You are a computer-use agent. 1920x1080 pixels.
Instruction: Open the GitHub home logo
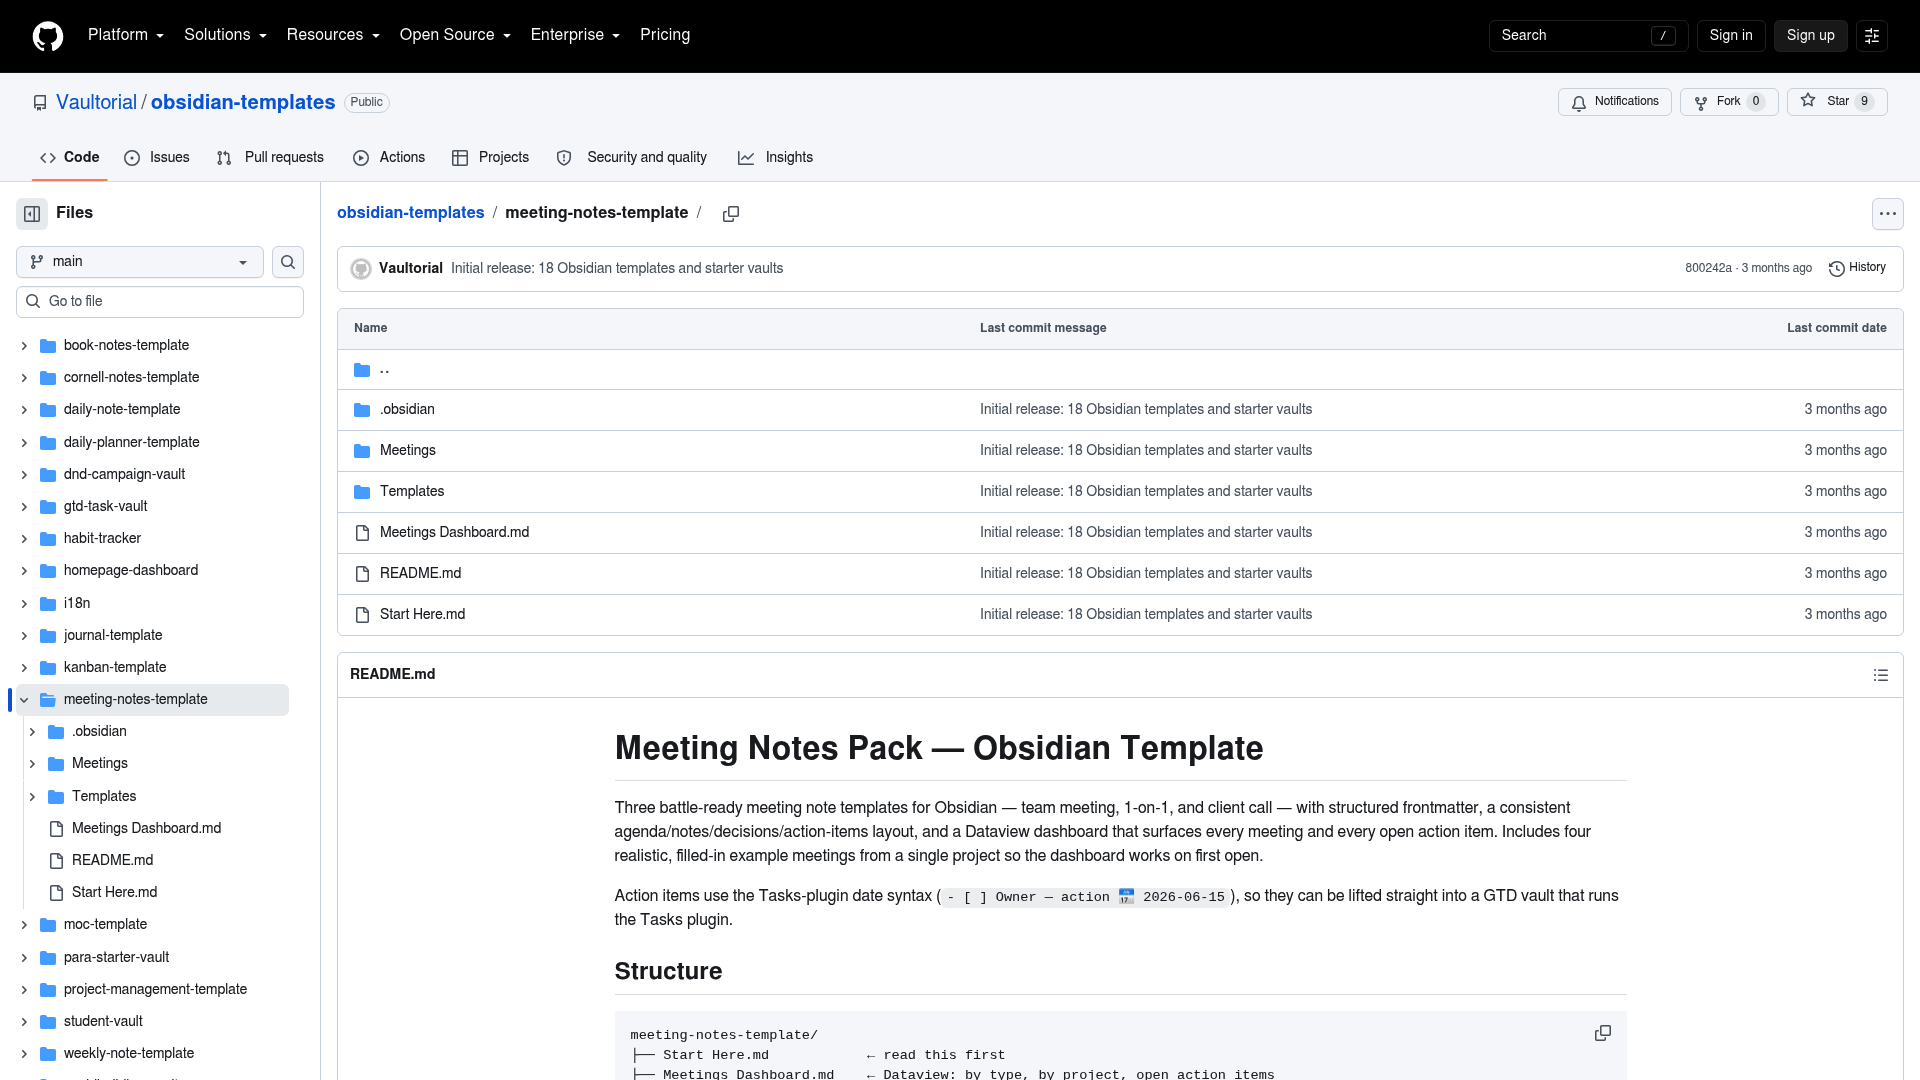pos(48,36)
